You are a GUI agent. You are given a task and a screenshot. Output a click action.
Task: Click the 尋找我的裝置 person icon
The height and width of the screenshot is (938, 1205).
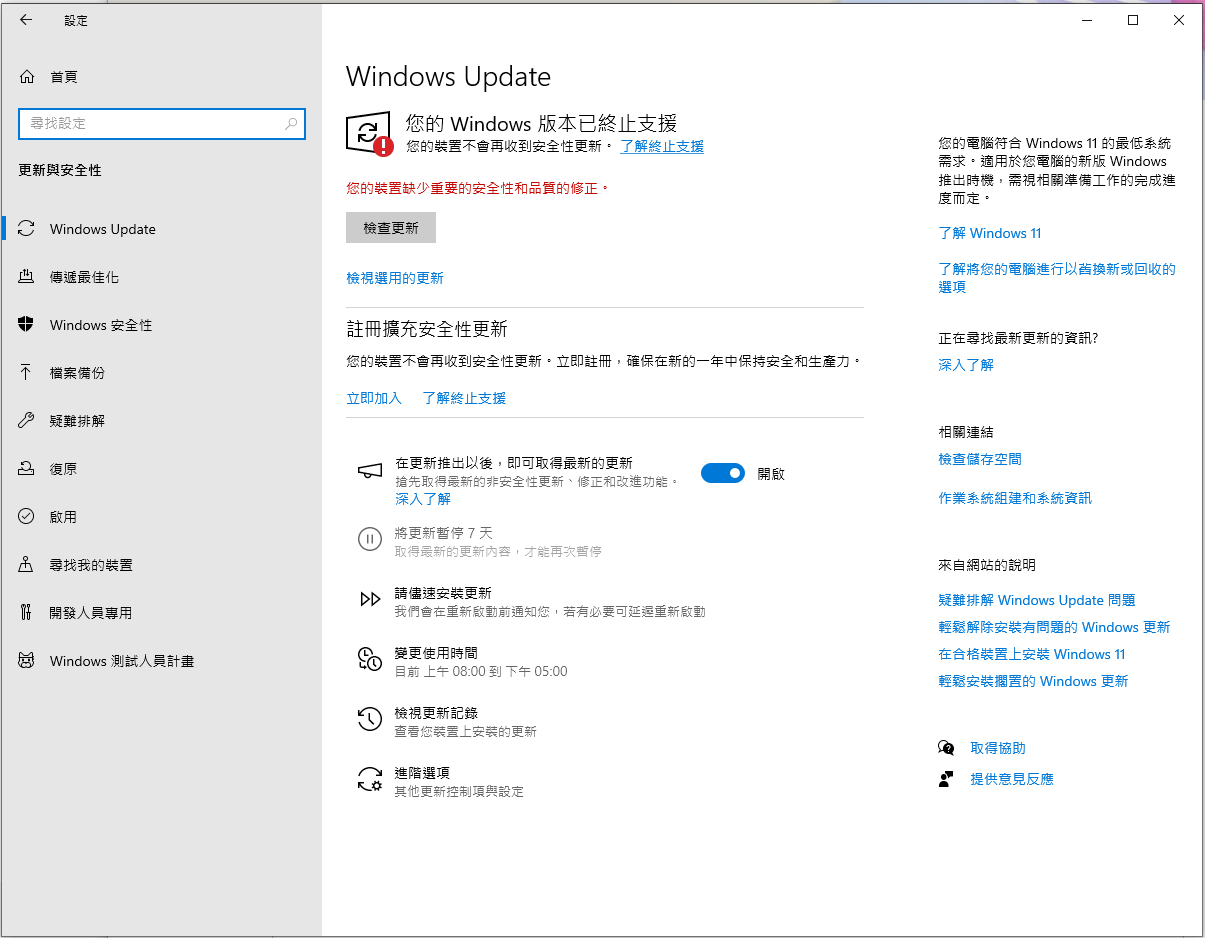pos(27,565)
